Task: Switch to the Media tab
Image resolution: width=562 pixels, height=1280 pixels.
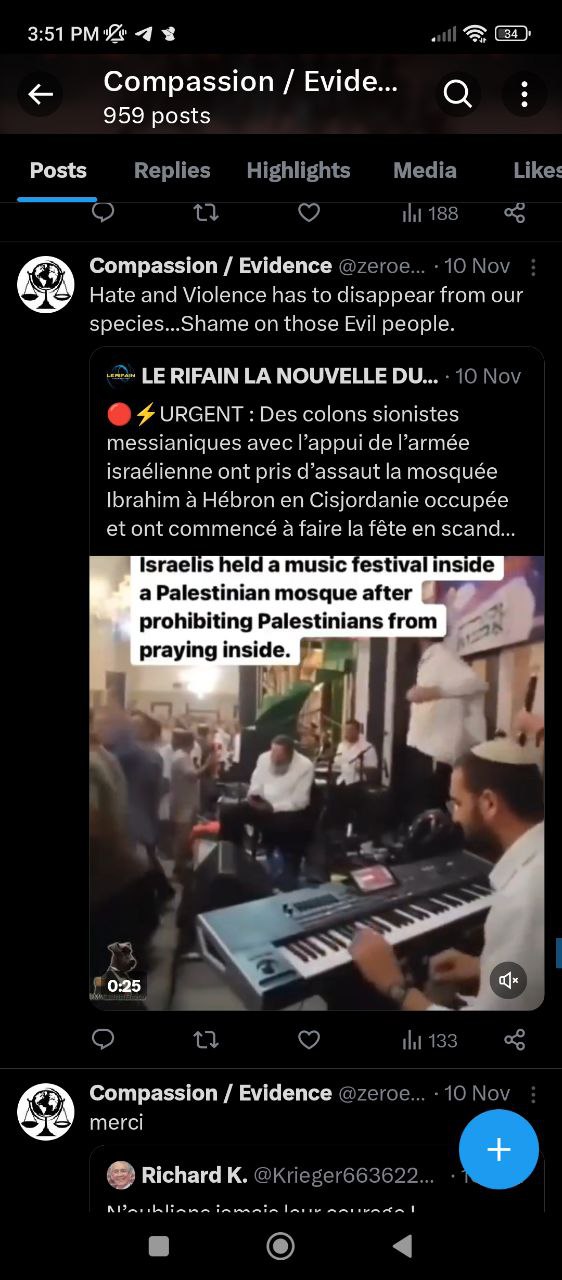Action: point(425,170)
